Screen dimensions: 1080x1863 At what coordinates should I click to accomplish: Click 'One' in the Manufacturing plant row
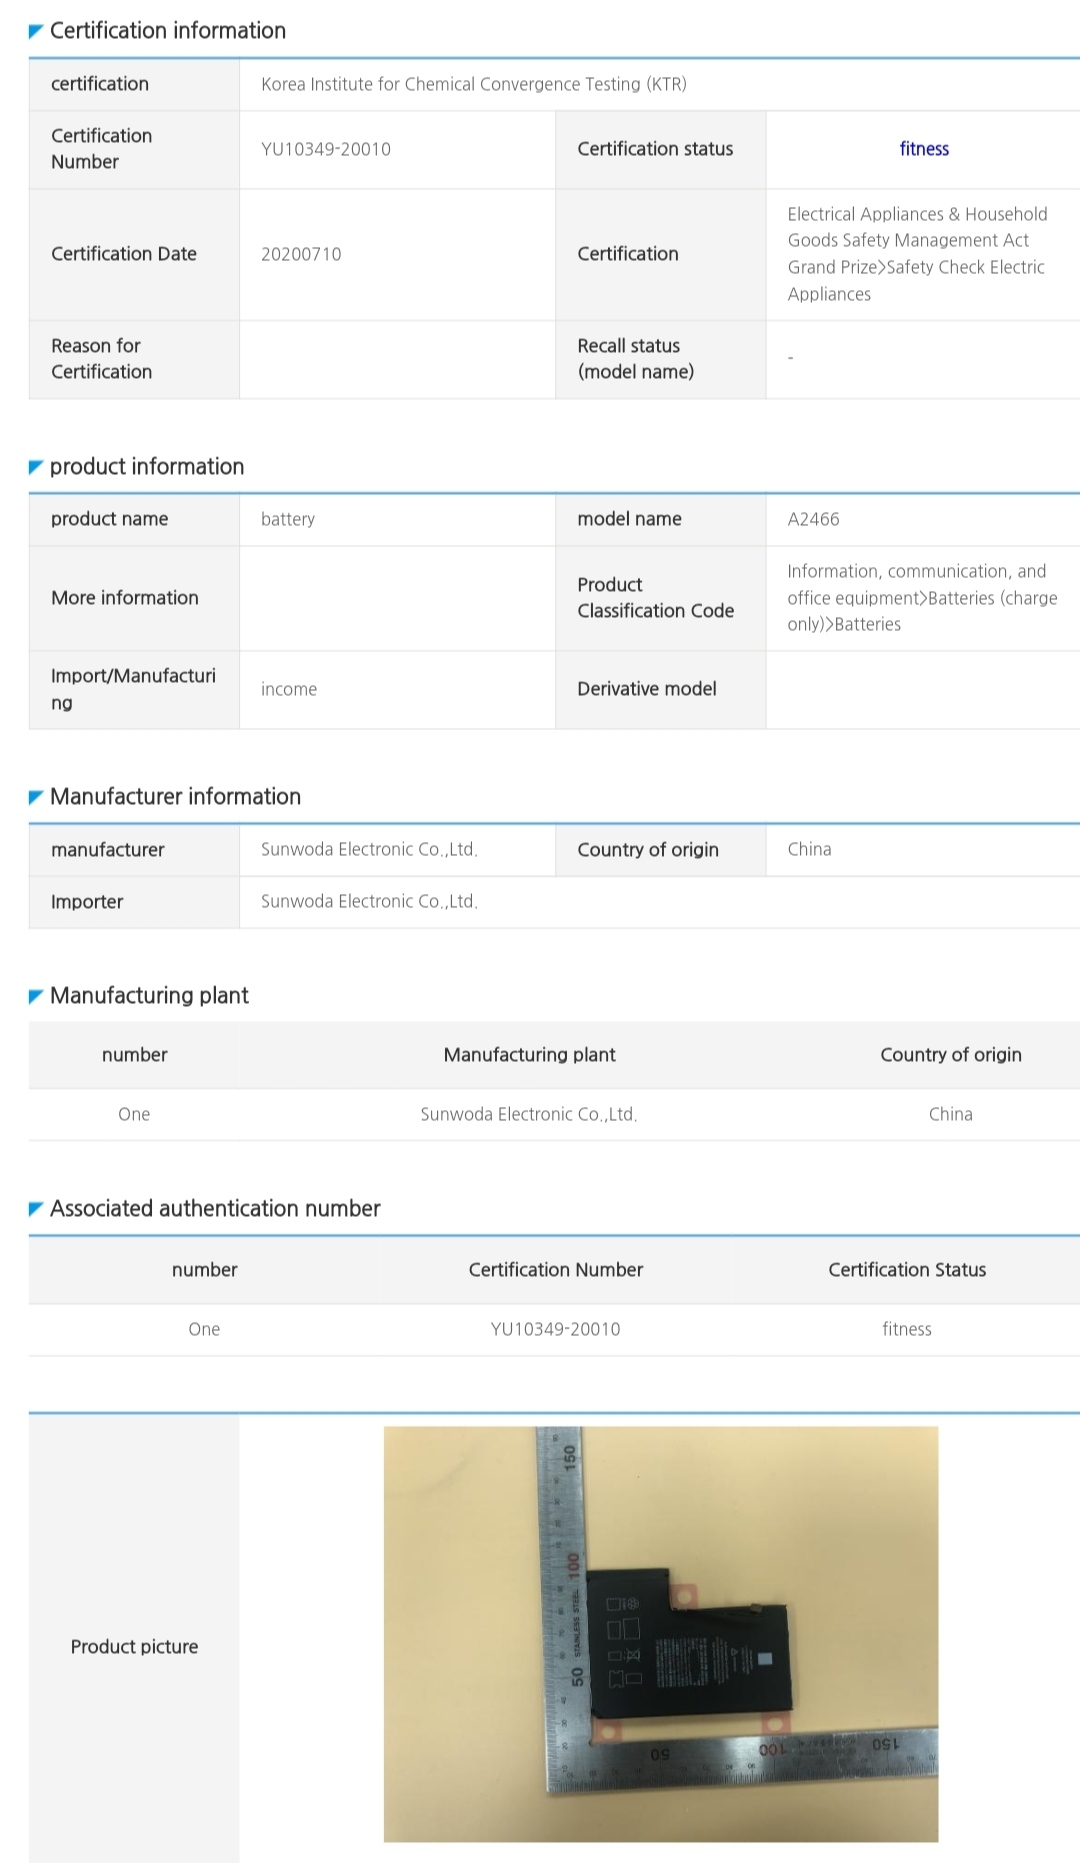click(134, 1114)
